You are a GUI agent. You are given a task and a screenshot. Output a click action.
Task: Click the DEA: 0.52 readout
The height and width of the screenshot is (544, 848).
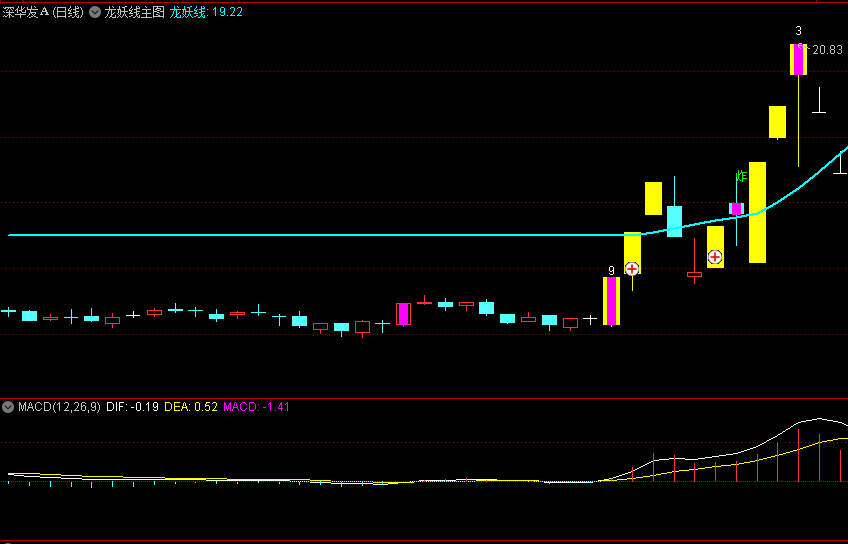(191, 407)
